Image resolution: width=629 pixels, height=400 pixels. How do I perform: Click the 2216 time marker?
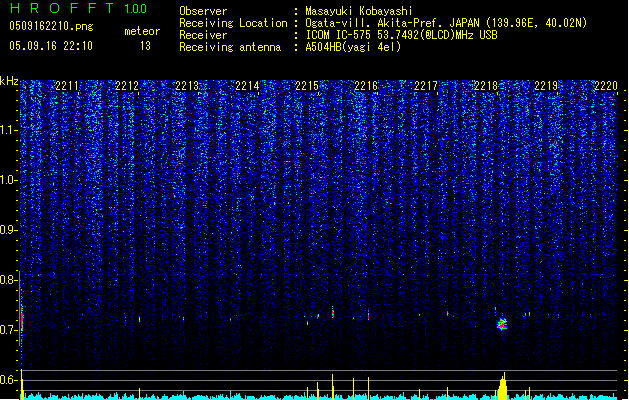coord(366,85)
